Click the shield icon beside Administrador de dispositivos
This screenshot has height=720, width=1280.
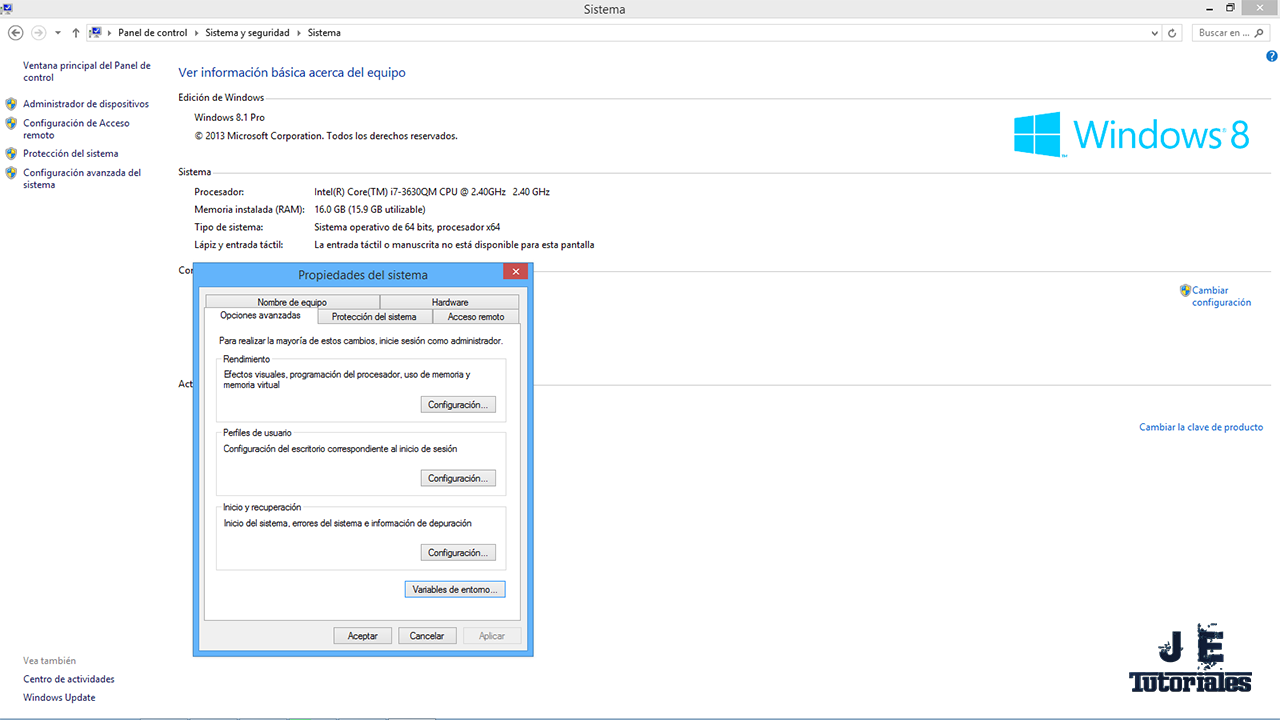[11, 104]
